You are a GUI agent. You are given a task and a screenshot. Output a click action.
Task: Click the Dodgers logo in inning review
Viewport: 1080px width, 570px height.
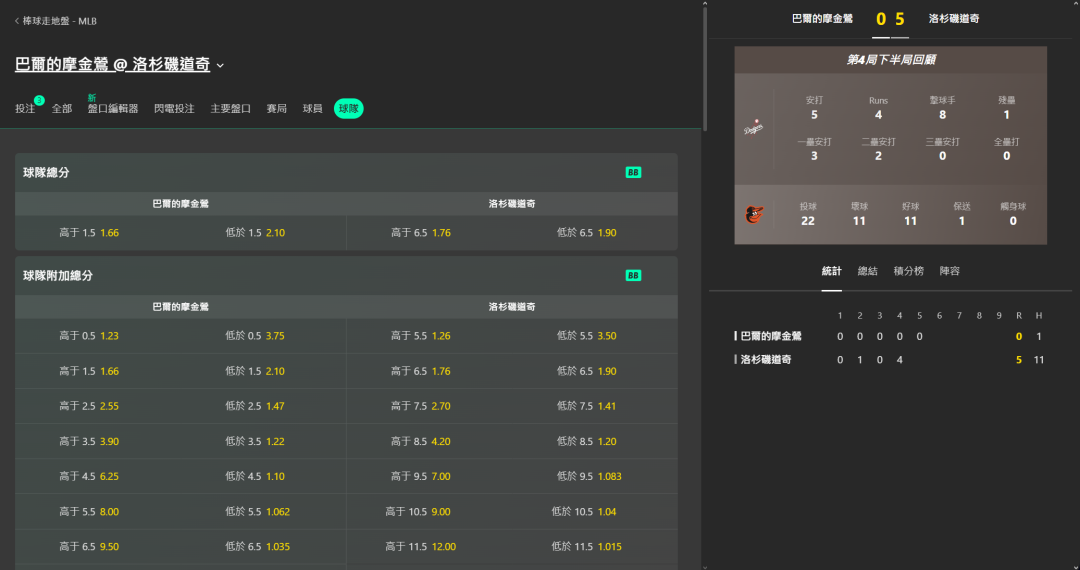754,129
